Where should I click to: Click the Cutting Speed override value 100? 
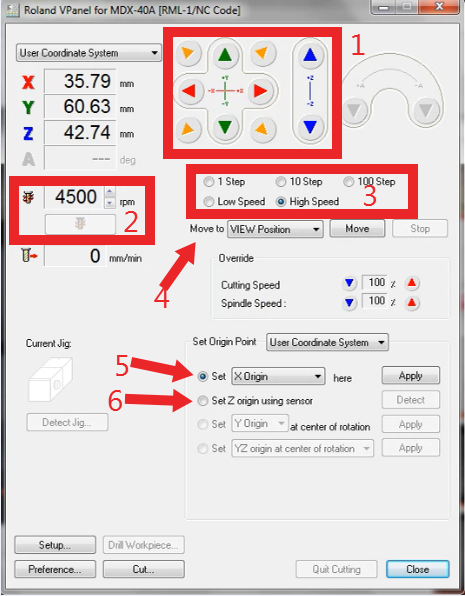pyautogui.click(x=375, y=282)
